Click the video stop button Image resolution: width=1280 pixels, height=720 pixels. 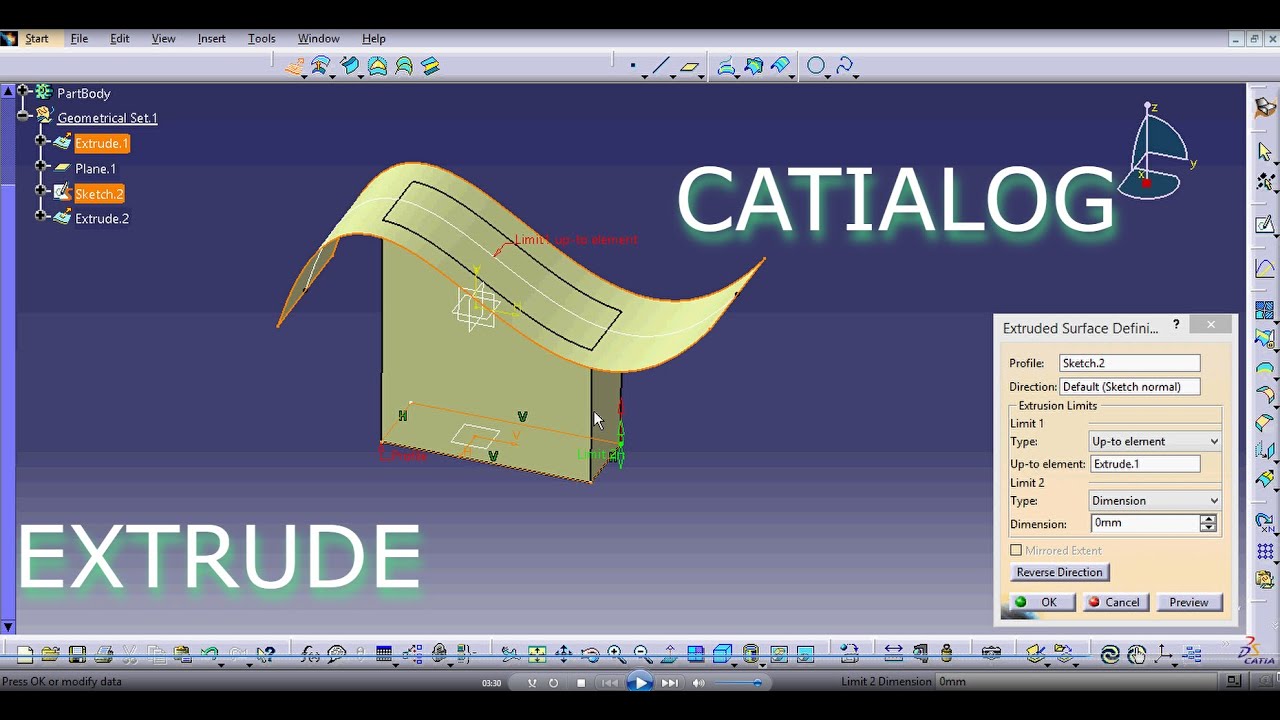point(581,683)
